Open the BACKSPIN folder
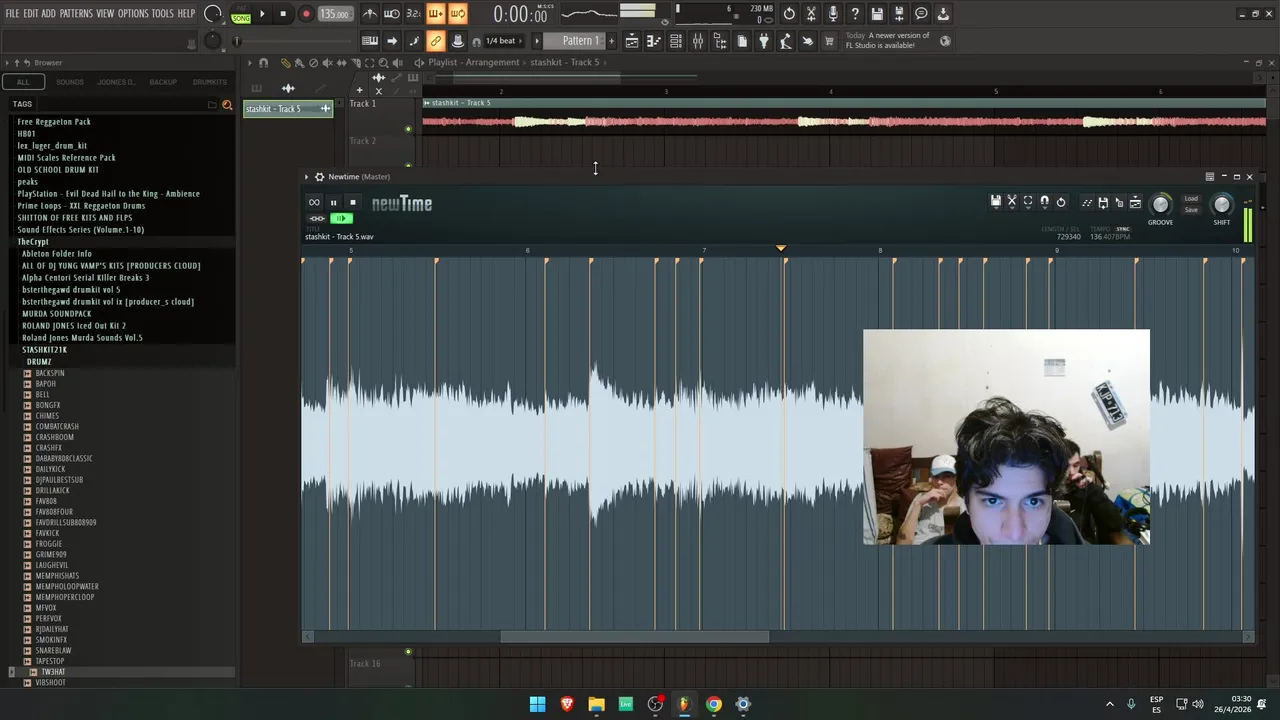Screen dimensions: 1280x720 pos(50,373)
